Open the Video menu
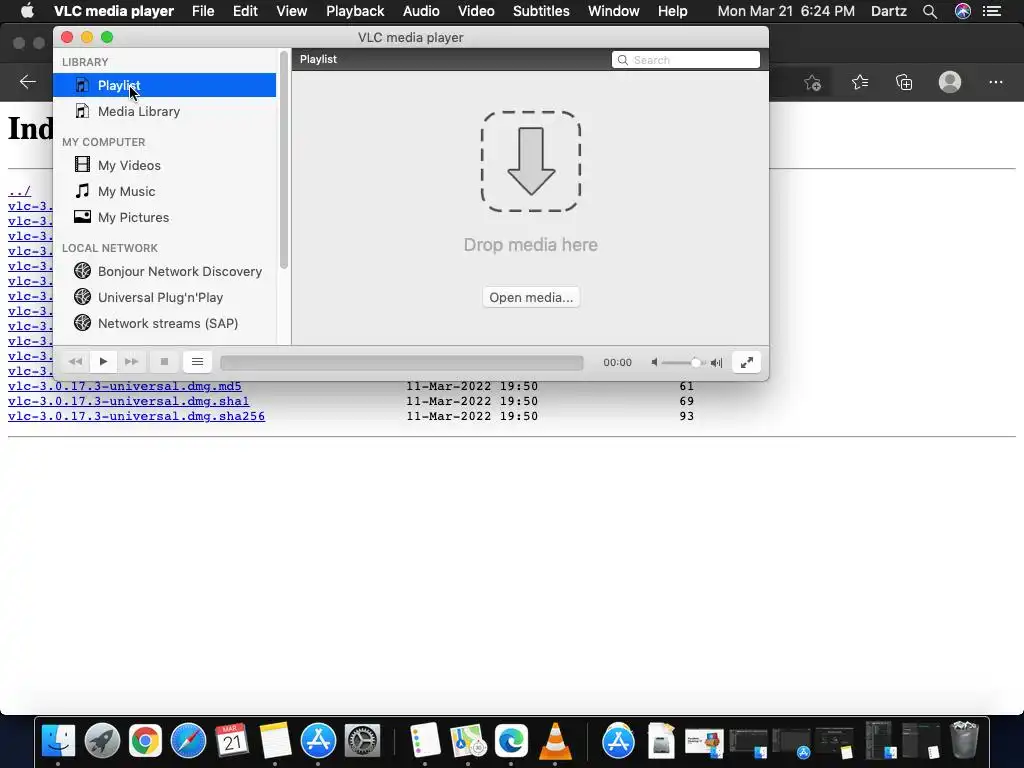 click(x=476, y=11)
